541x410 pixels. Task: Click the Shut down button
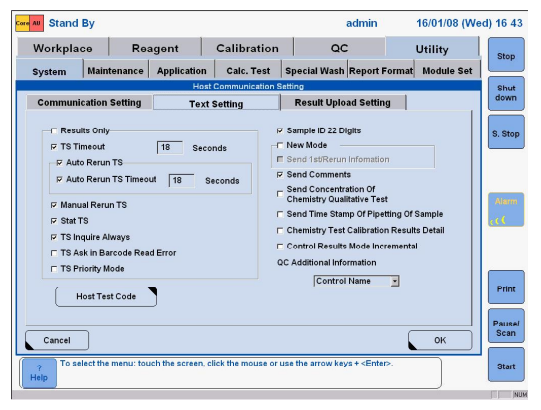point(506,93)
